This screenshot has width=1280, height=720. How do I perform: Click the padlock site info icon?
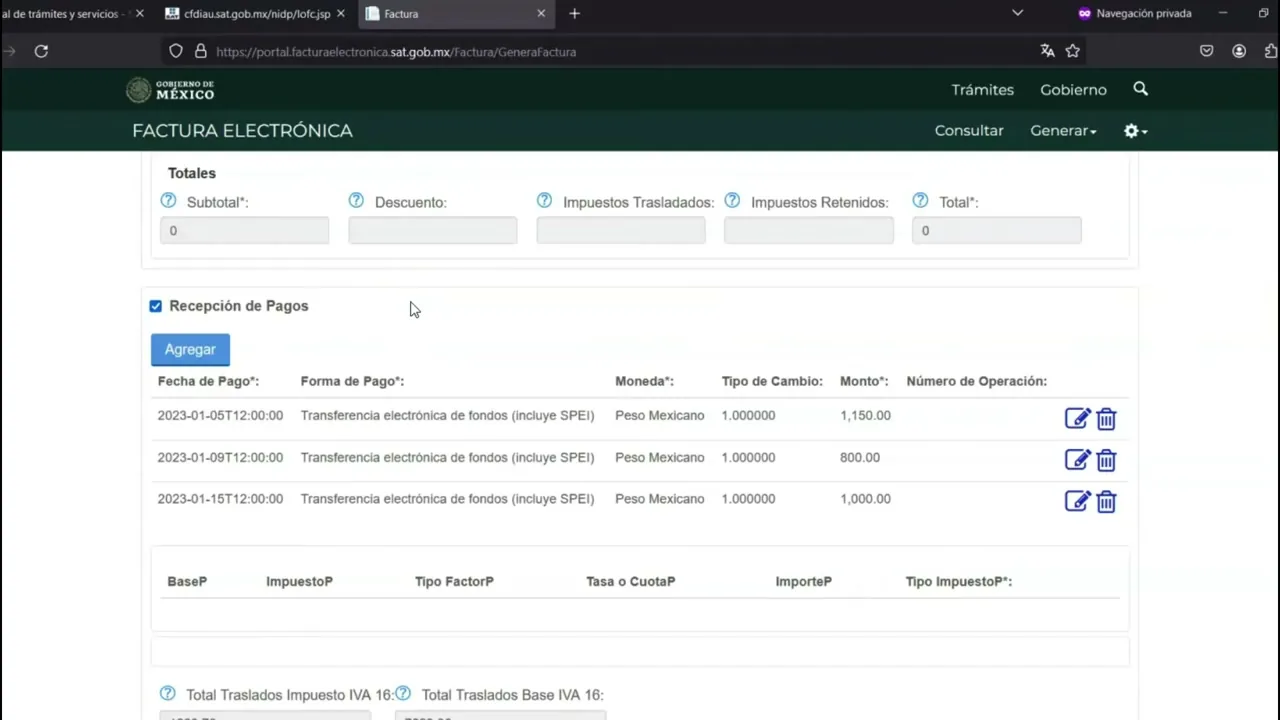pyautogui.click(x=200, y=51)
